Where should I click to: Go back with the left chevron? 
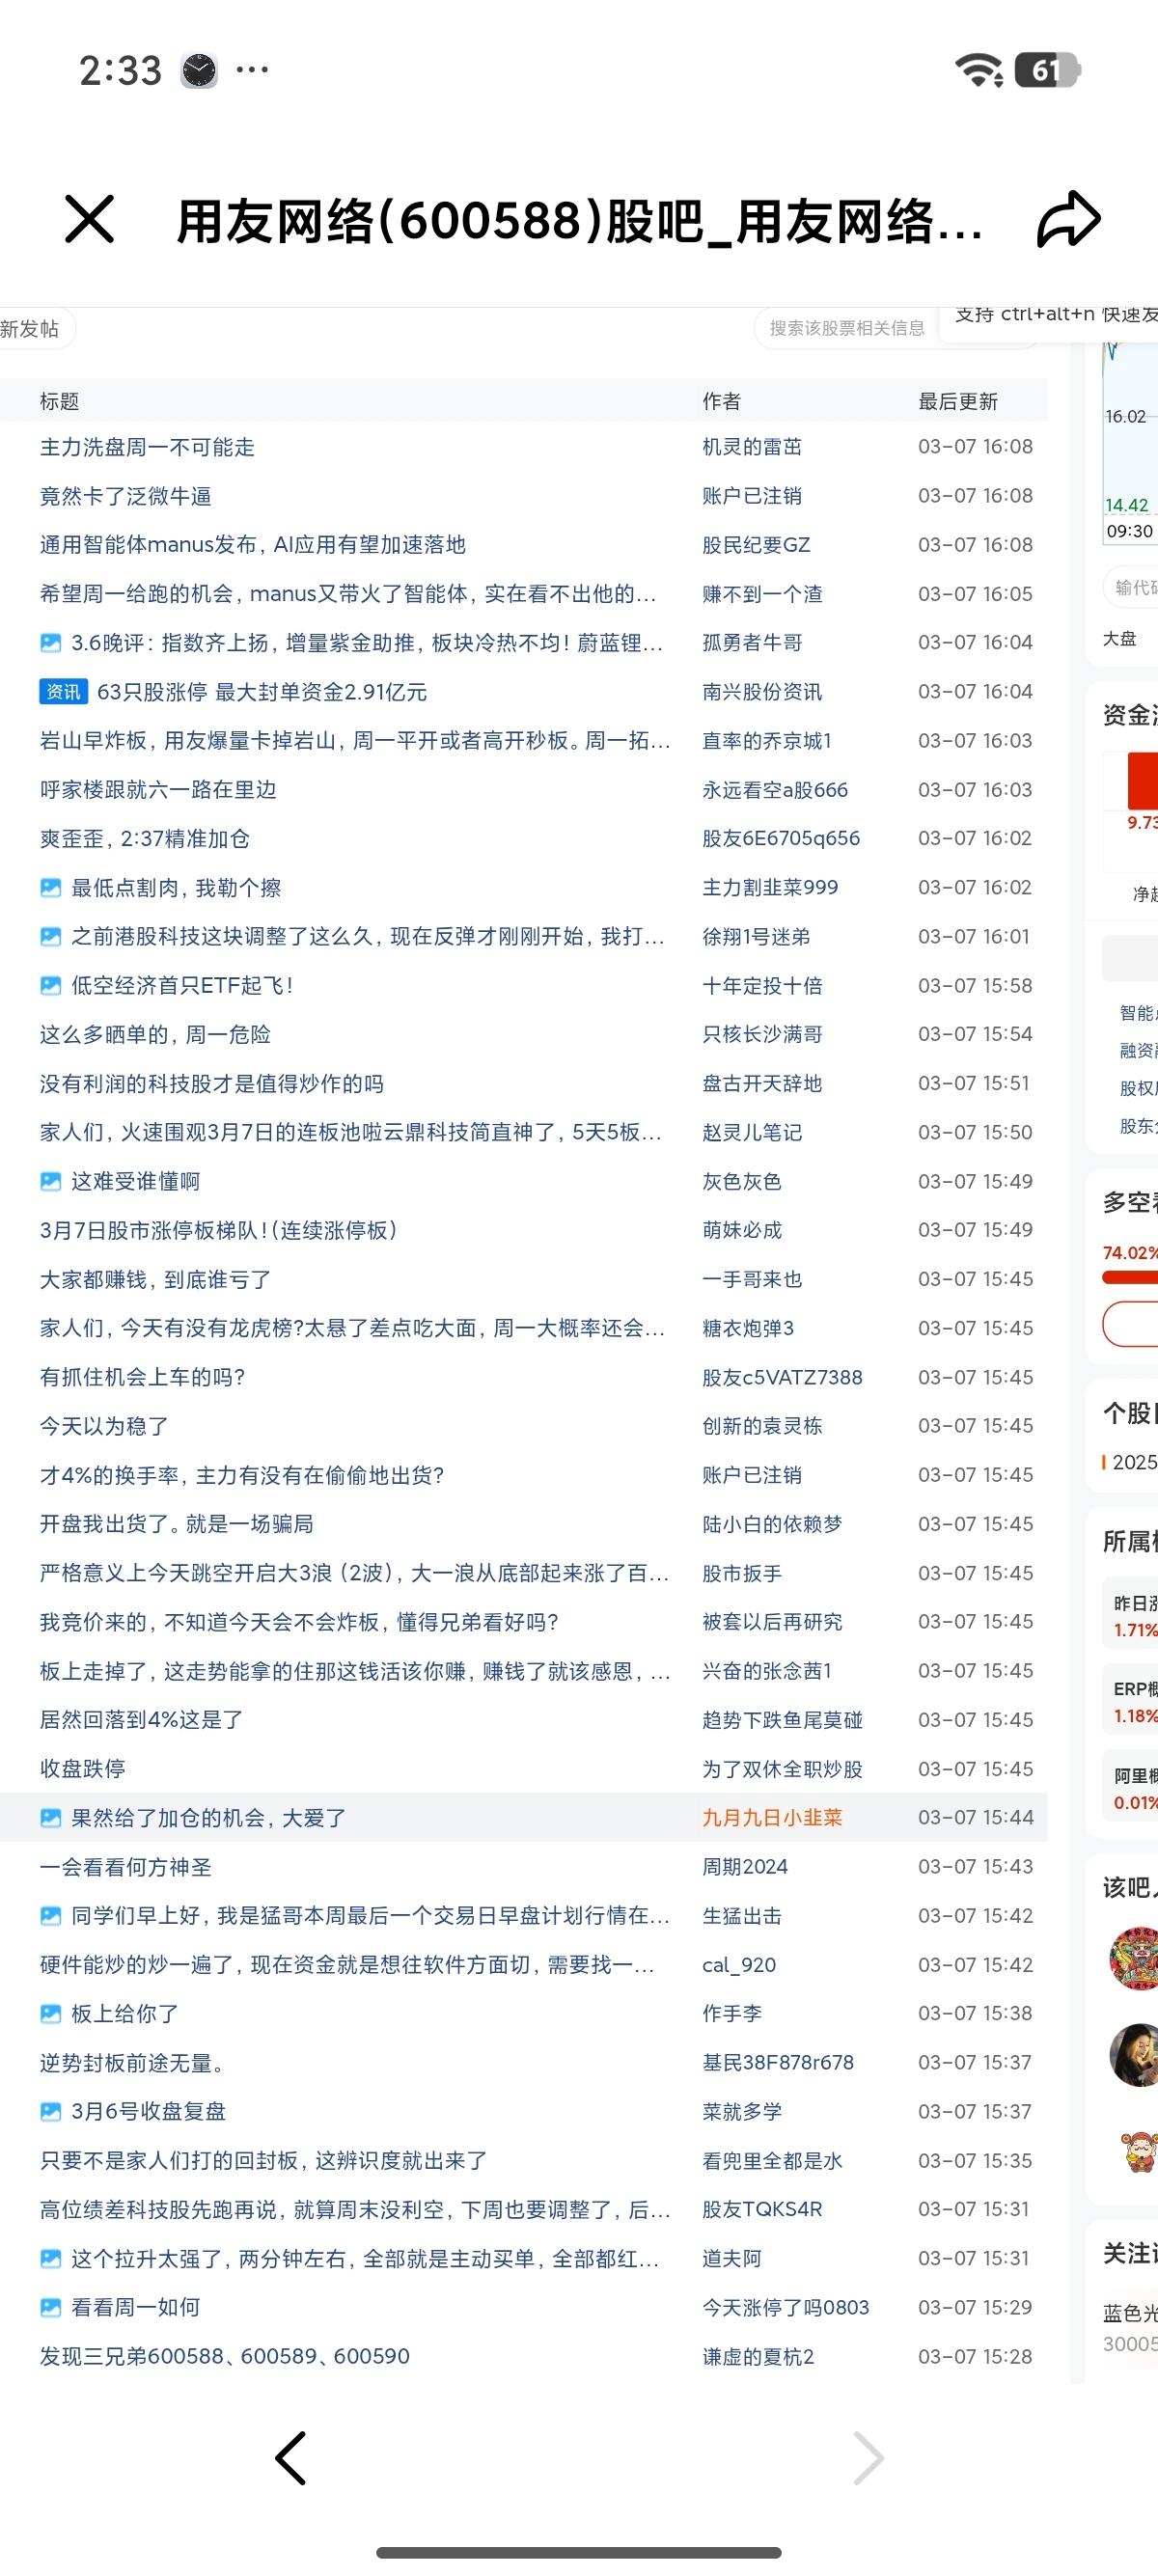click(290, 2458)
